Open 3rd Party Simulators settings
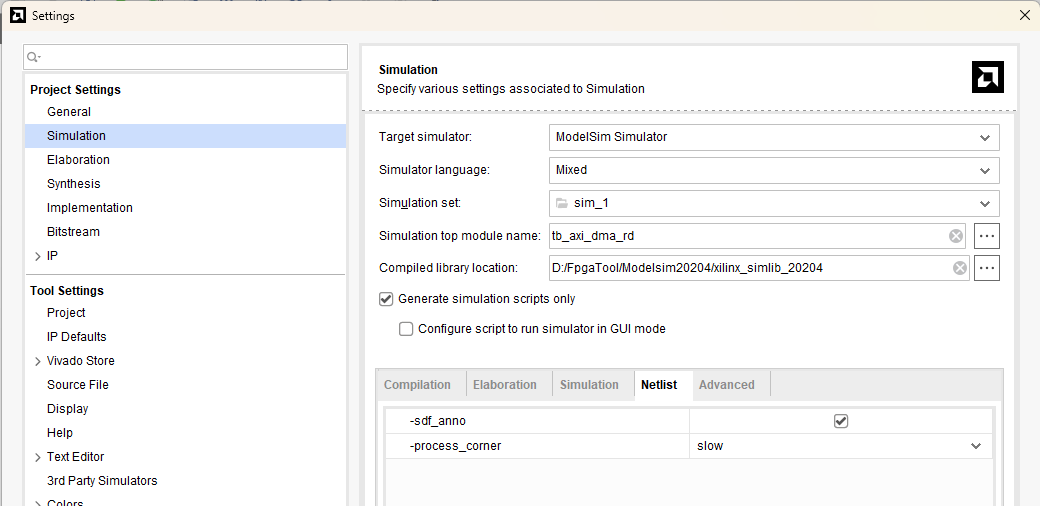 coord(102,480)
